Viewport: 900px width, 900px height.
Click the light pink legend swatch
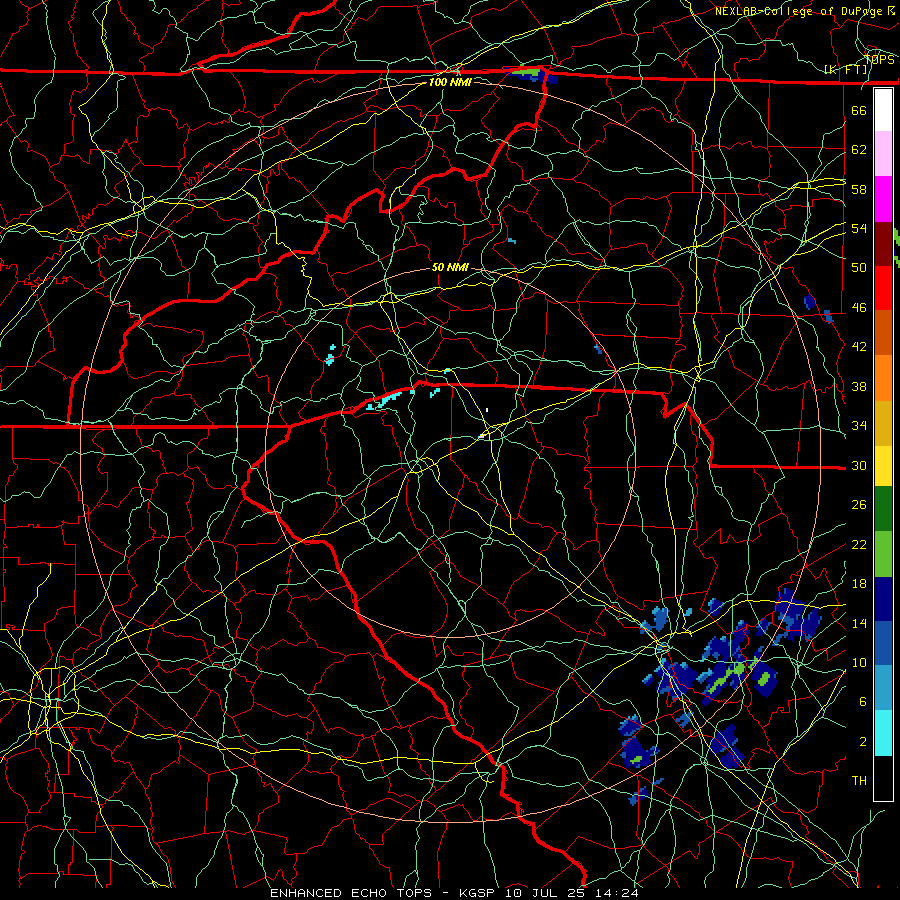tap(883, 154)
